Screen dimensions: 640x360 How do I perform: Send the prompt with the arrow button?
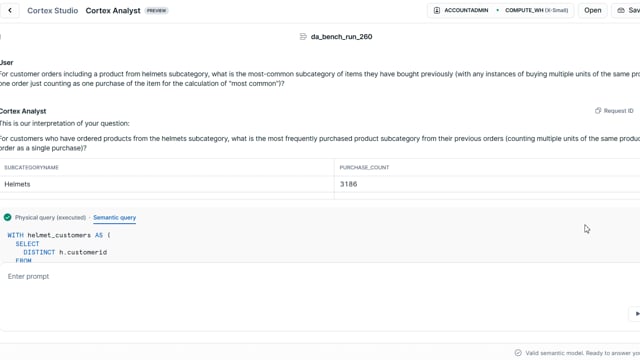635,314
